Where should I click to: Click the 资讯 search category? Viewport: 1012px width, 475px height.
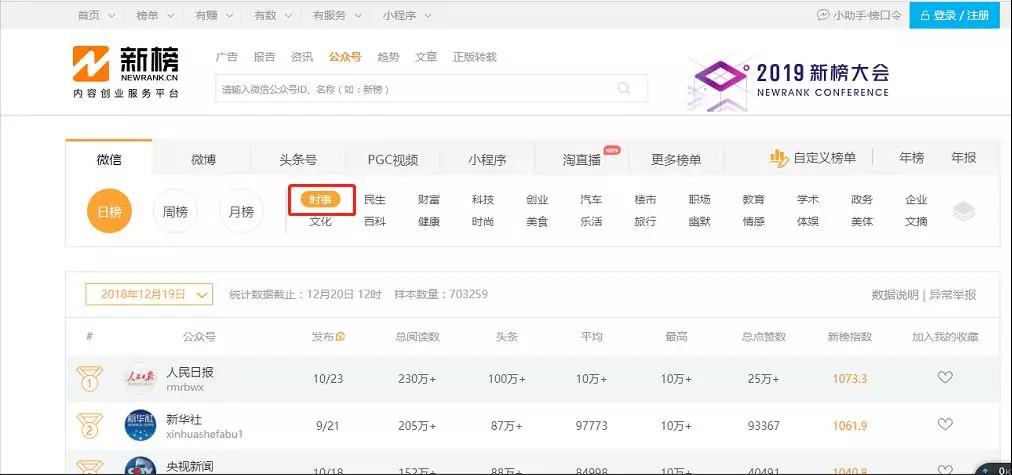point(302,57)
